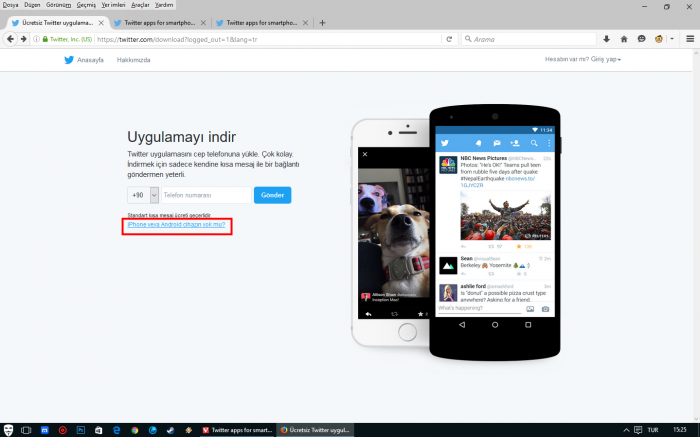Open the Geçmiş menu

(x=86, y=5)
